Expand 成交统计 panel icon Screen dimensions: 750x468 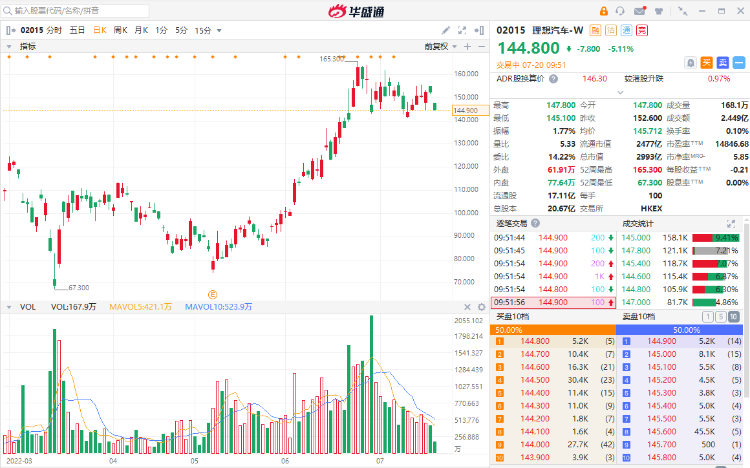click(730, 223)
